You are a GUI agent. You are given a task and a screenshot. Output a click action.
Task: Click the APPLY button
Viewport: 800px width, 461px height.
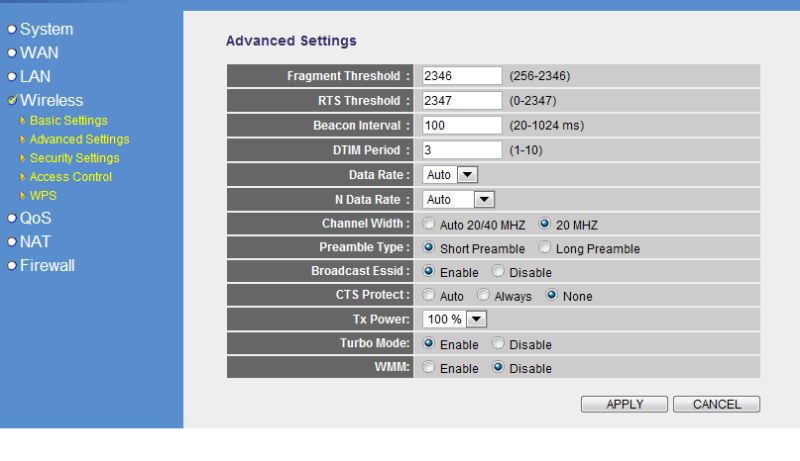click(x=624, y=404)
